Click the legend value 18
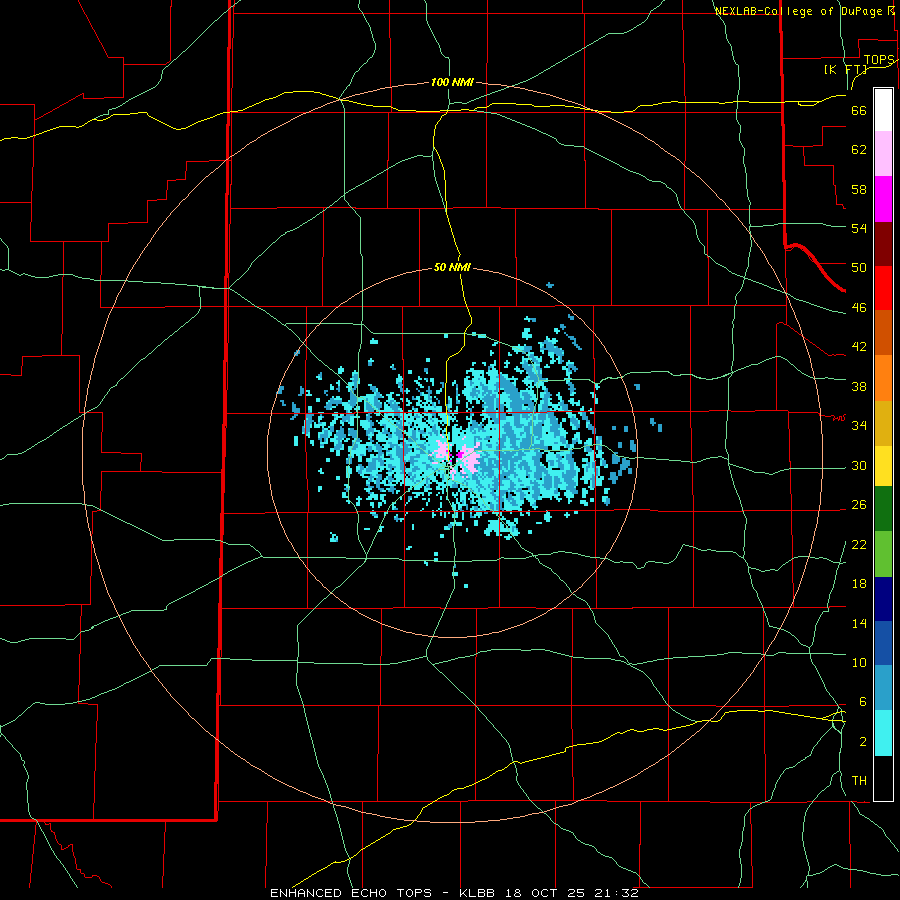Viewport: 900px width, 900px height. tap(859, 584)
